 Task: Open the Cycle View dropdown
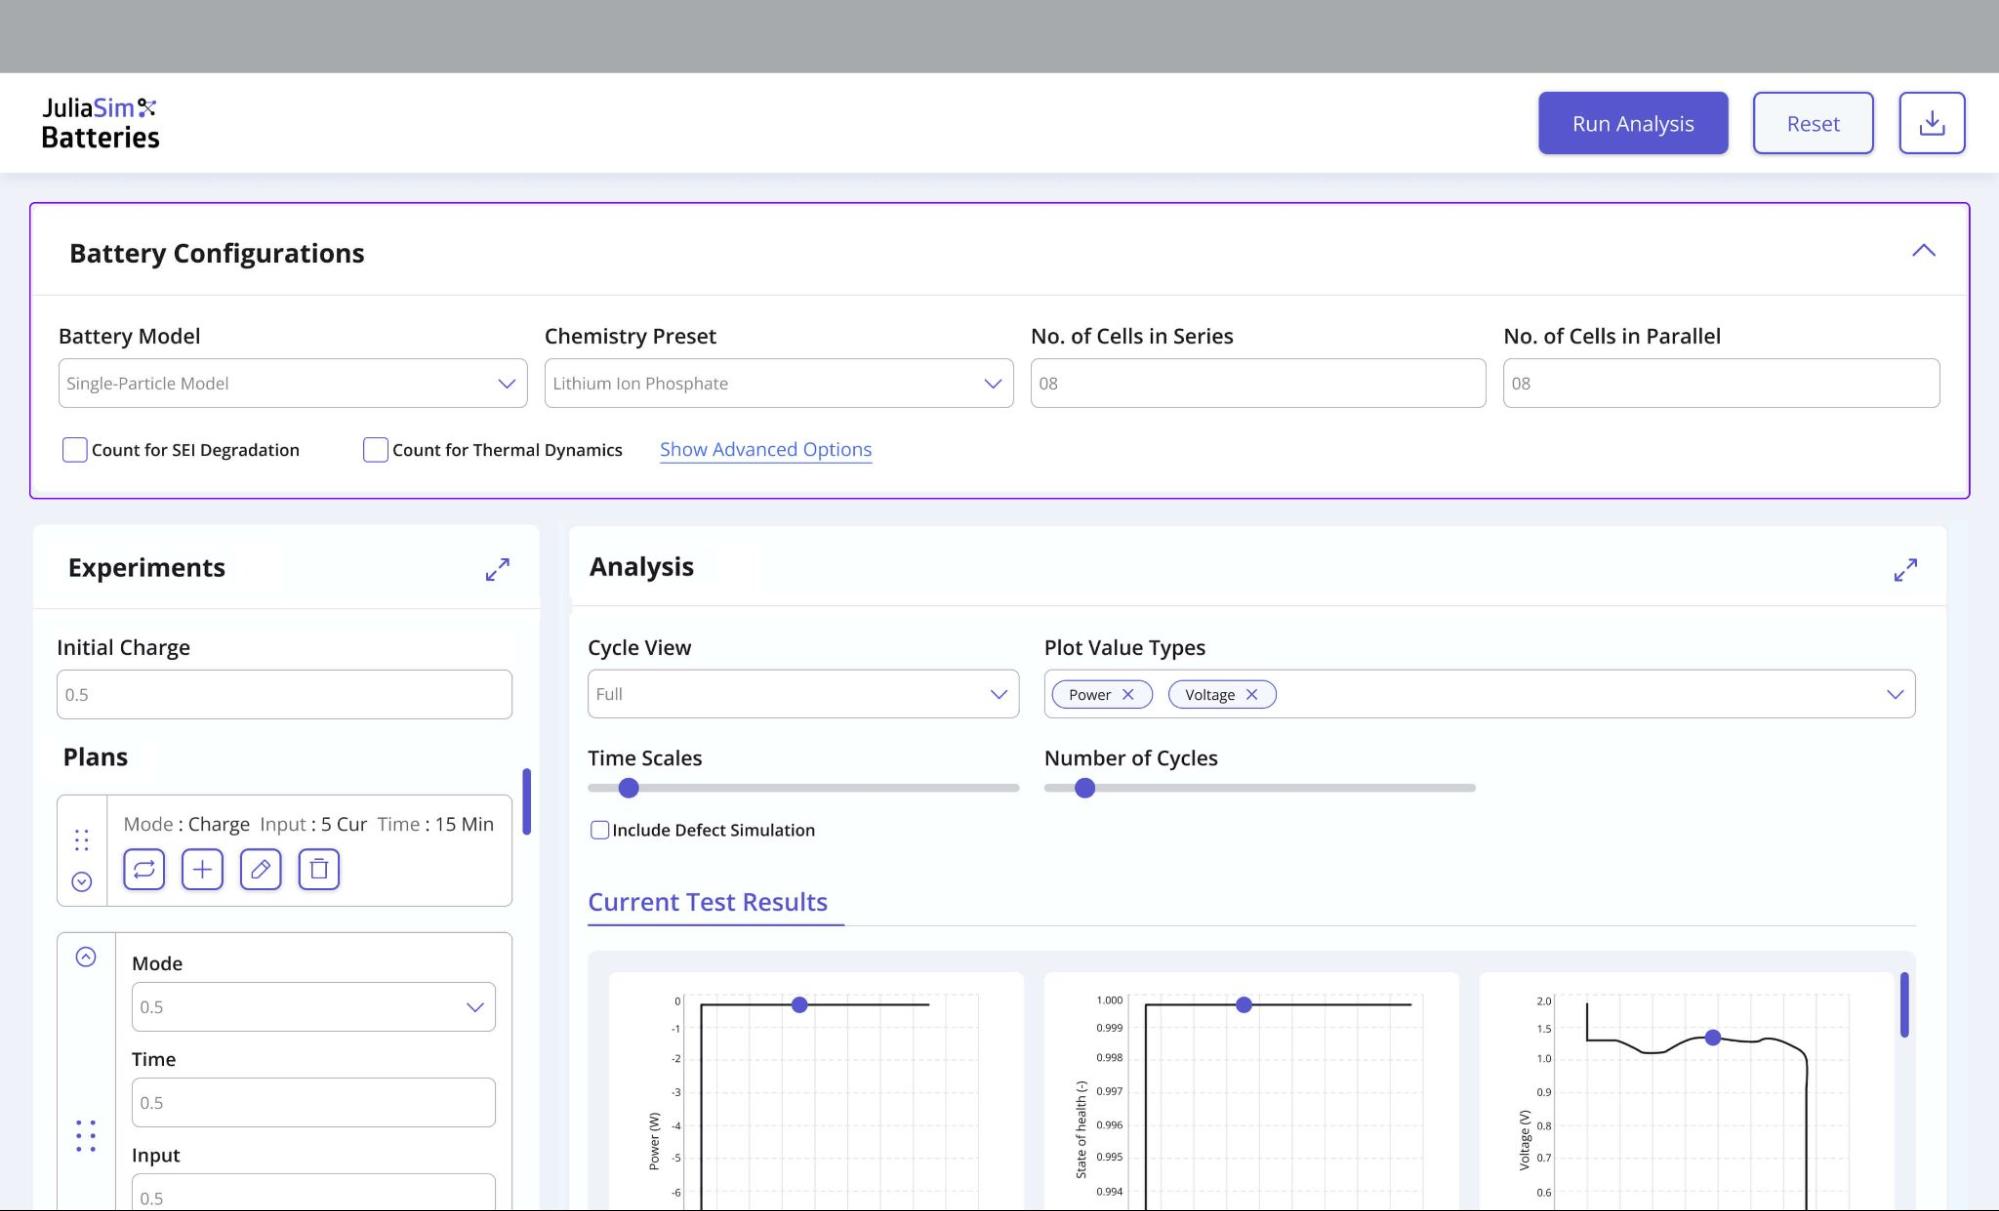coord(802,694)
